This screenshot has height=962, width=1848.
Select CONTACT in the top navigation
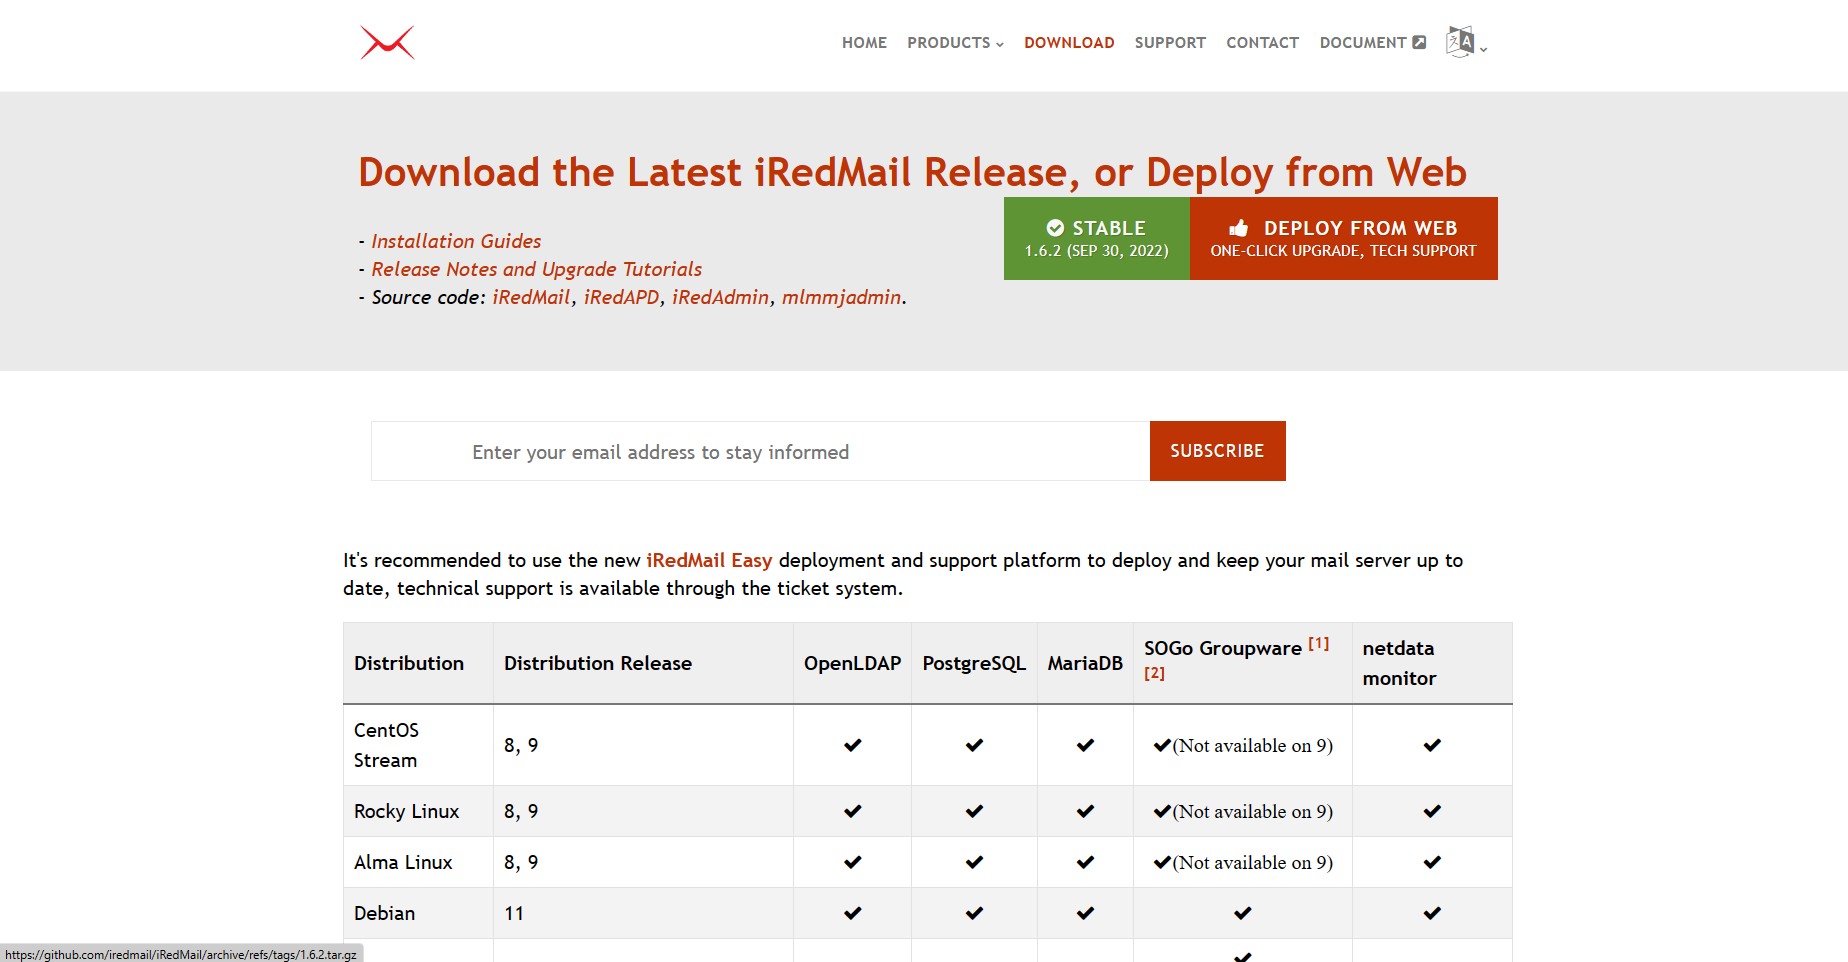(x=1262, y=43)
